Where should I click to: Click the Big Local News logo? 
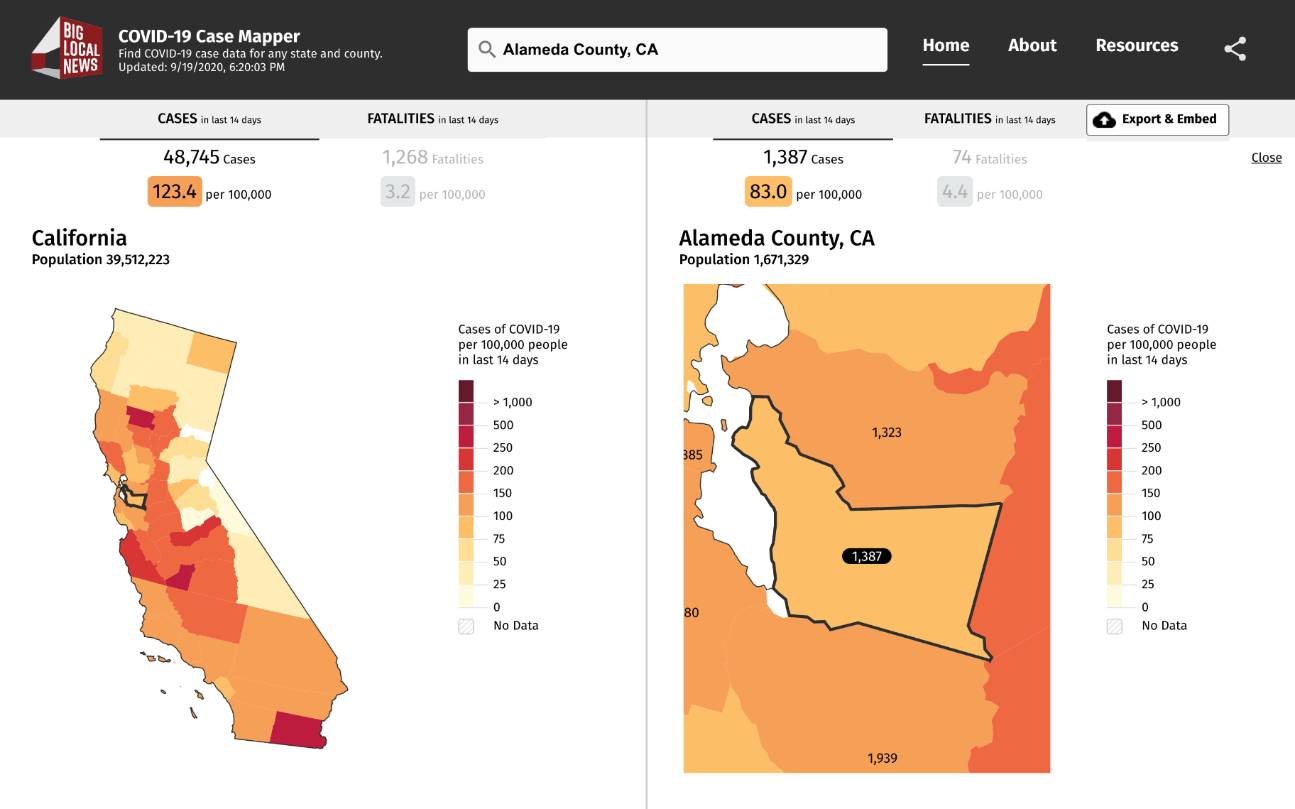68,49
